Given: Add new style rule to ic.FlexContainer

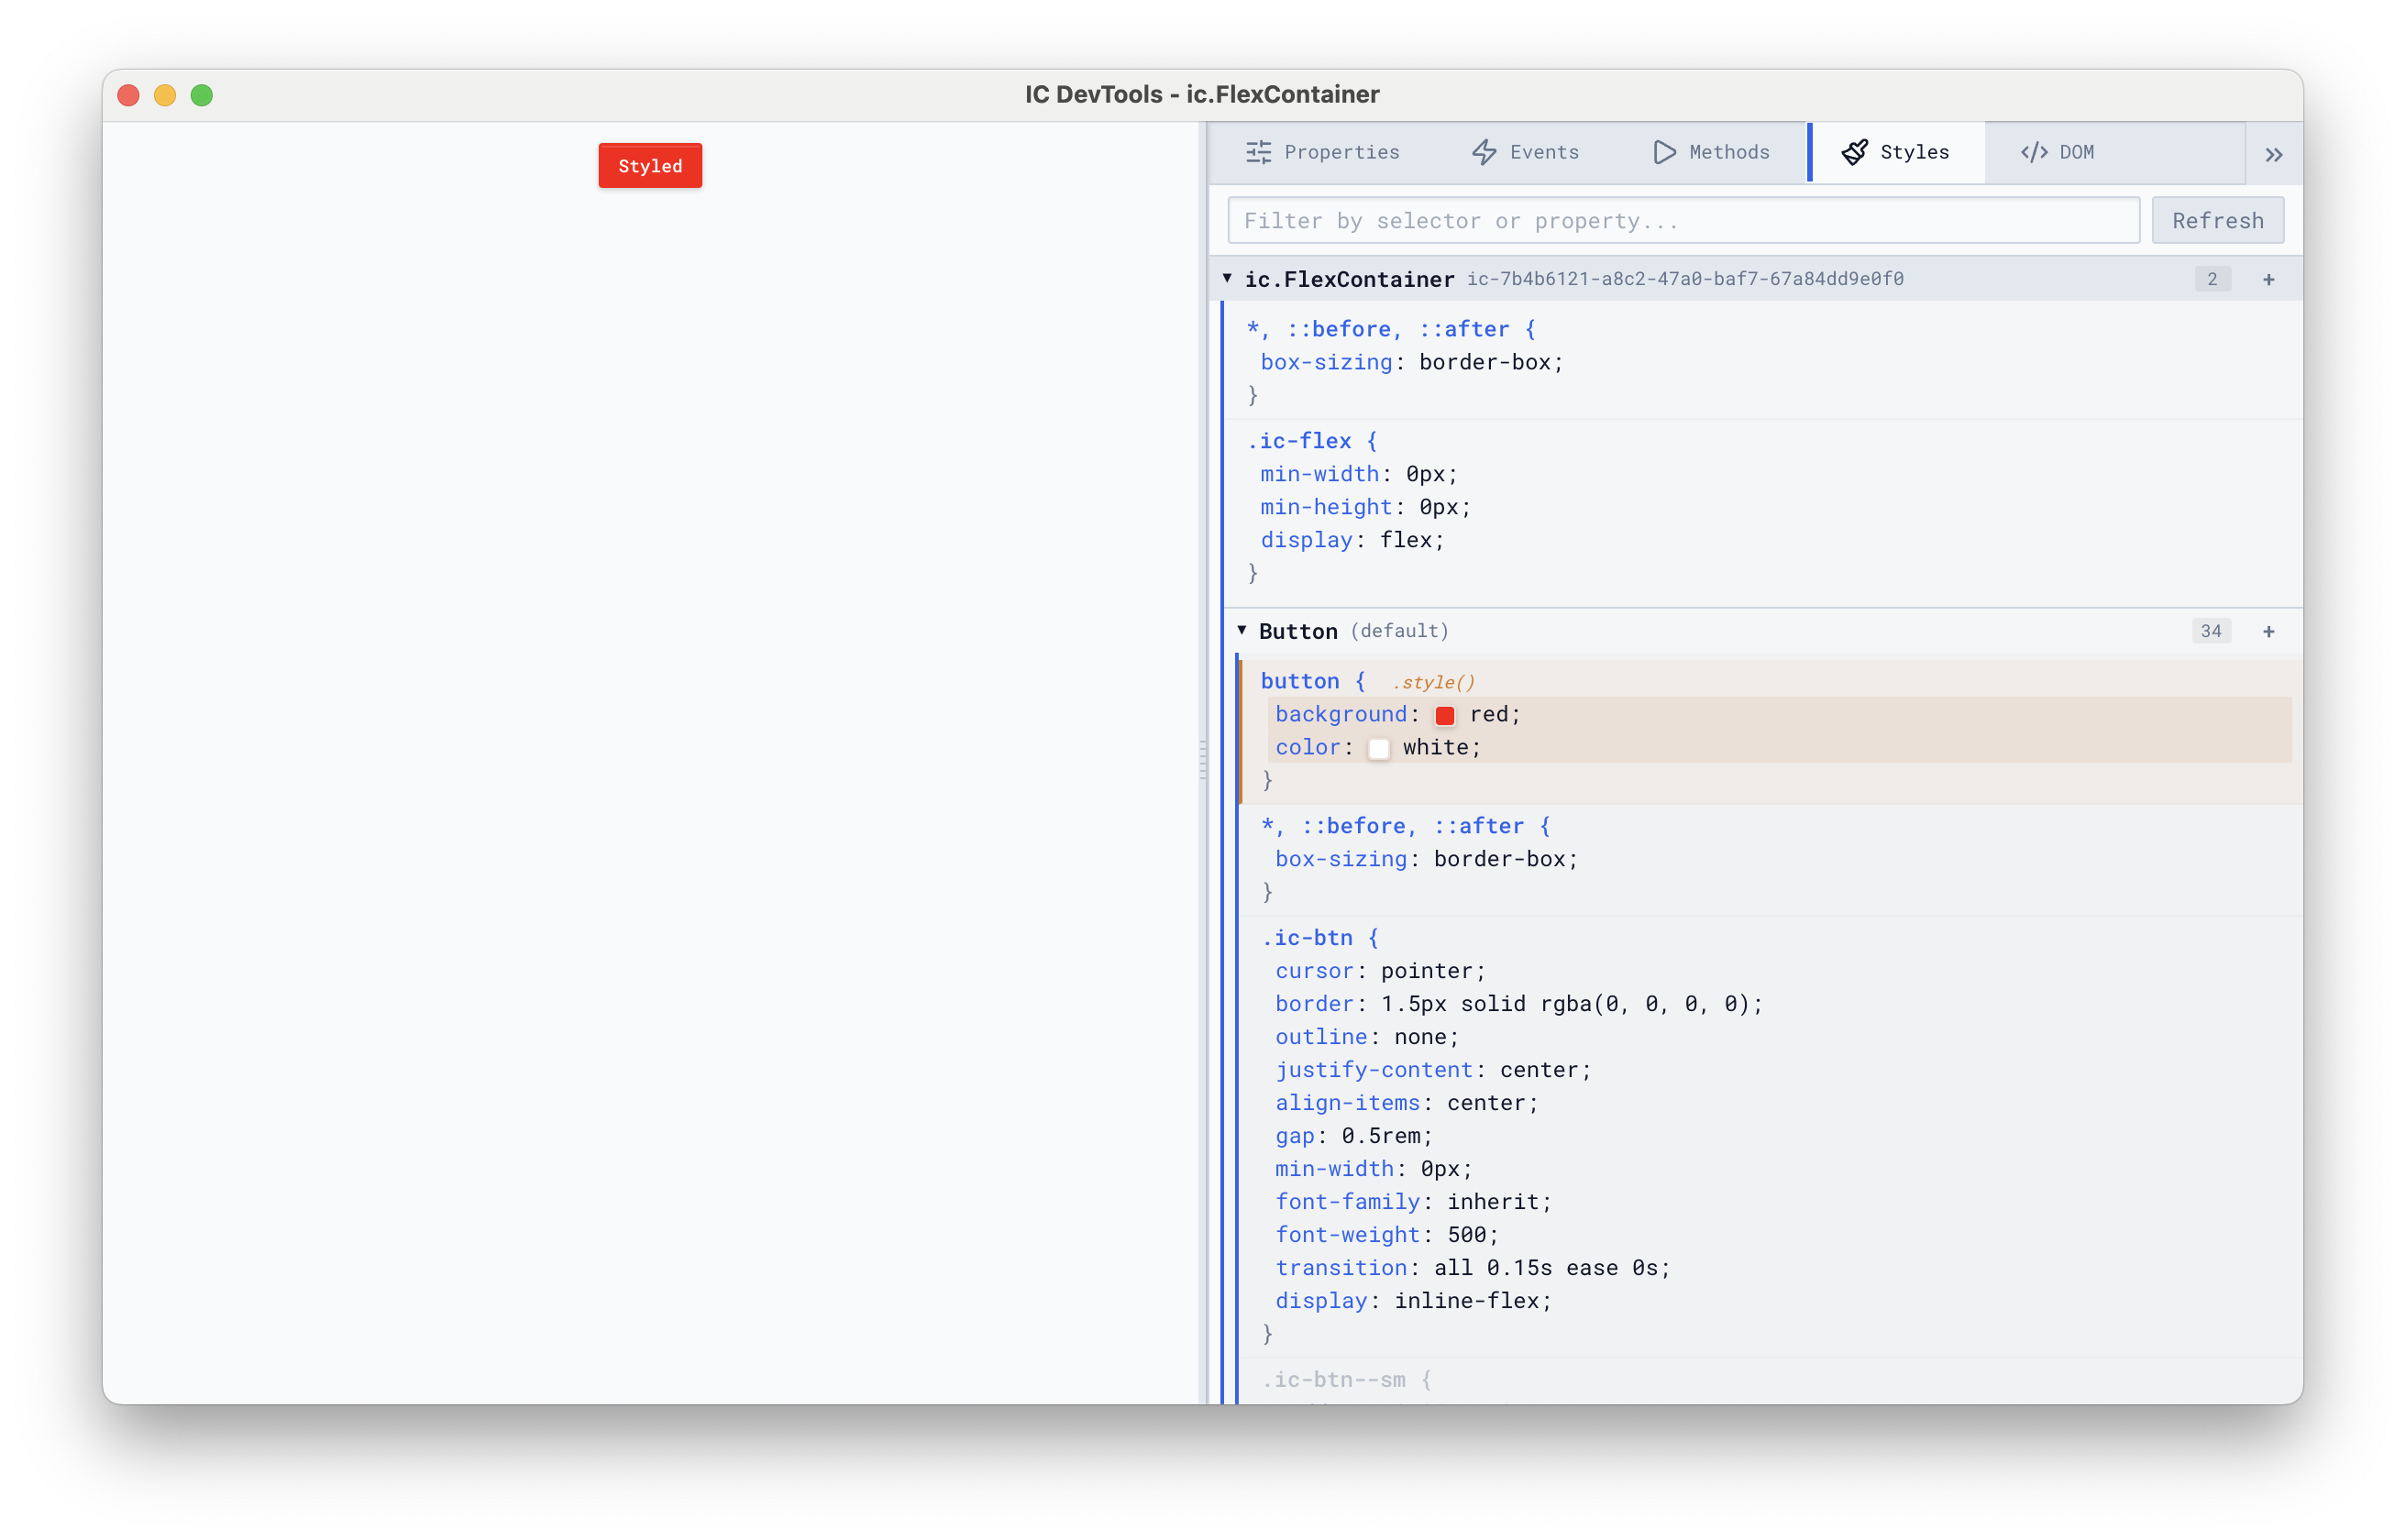Looking at the screenshot, I should (2268, 279).
